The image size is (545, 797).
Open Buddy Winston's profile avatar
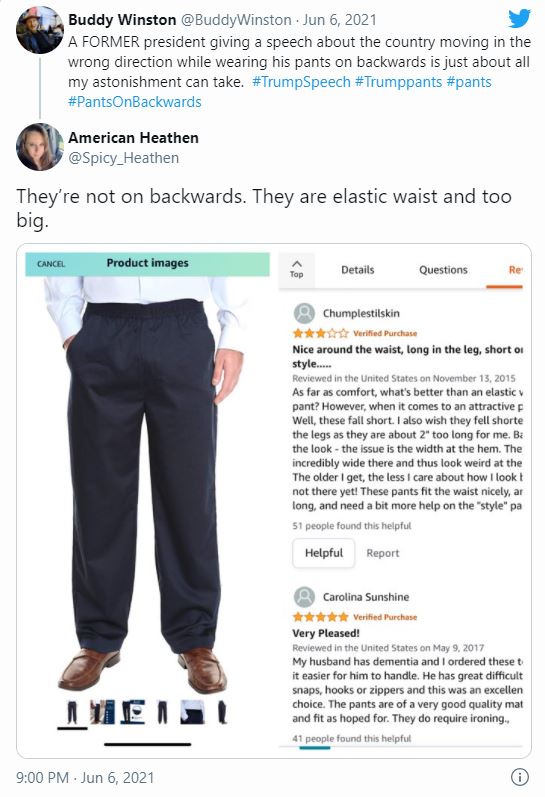(40, 30)
